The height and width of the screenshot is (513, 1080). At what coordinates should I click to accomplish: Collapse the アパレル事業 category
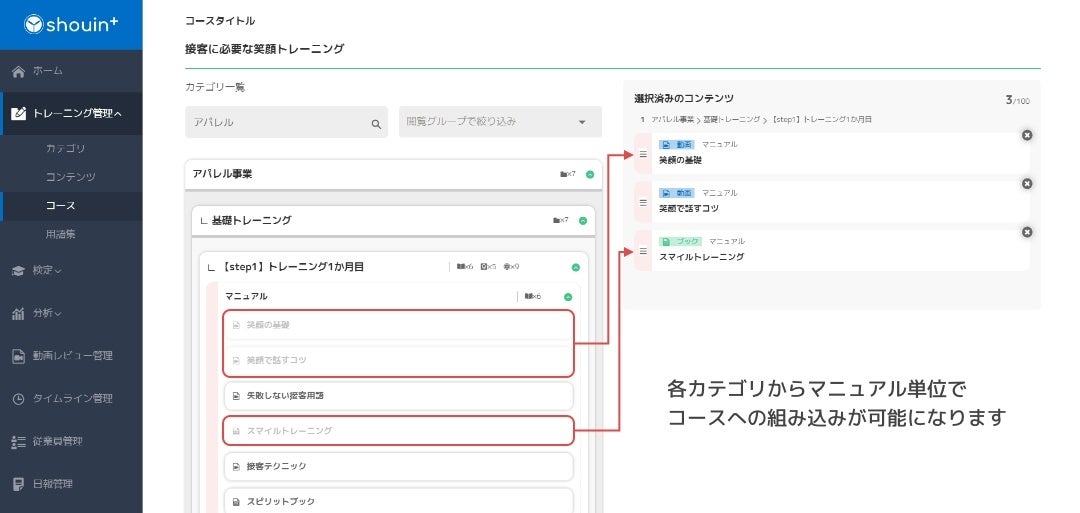[x=590, y=174]
